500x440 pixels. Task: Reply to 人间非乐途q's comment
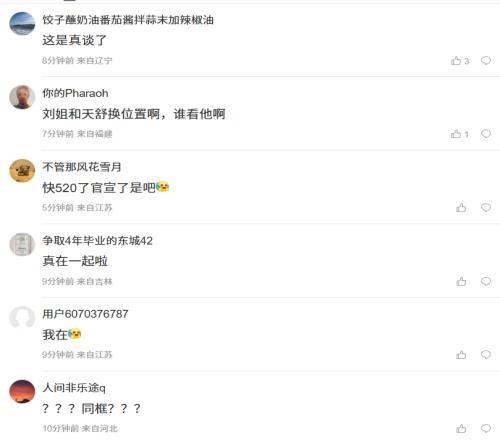(486, 428)
